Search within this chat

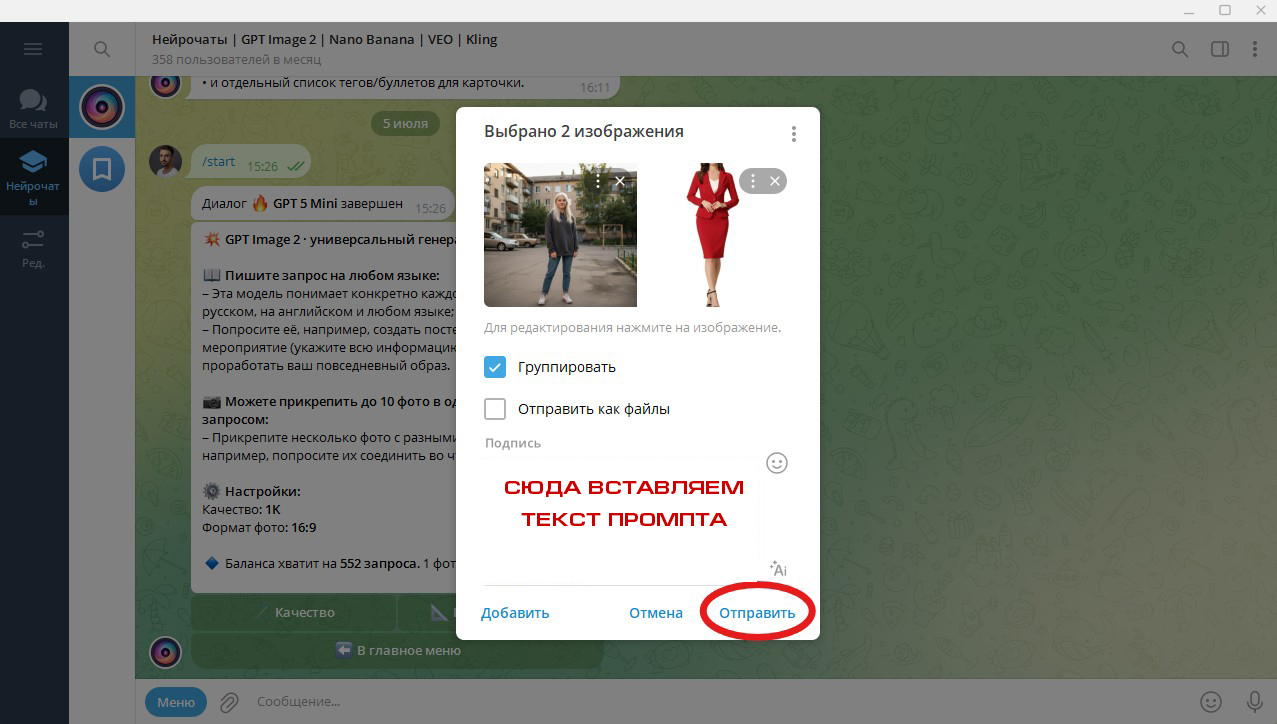(1180, 49)
